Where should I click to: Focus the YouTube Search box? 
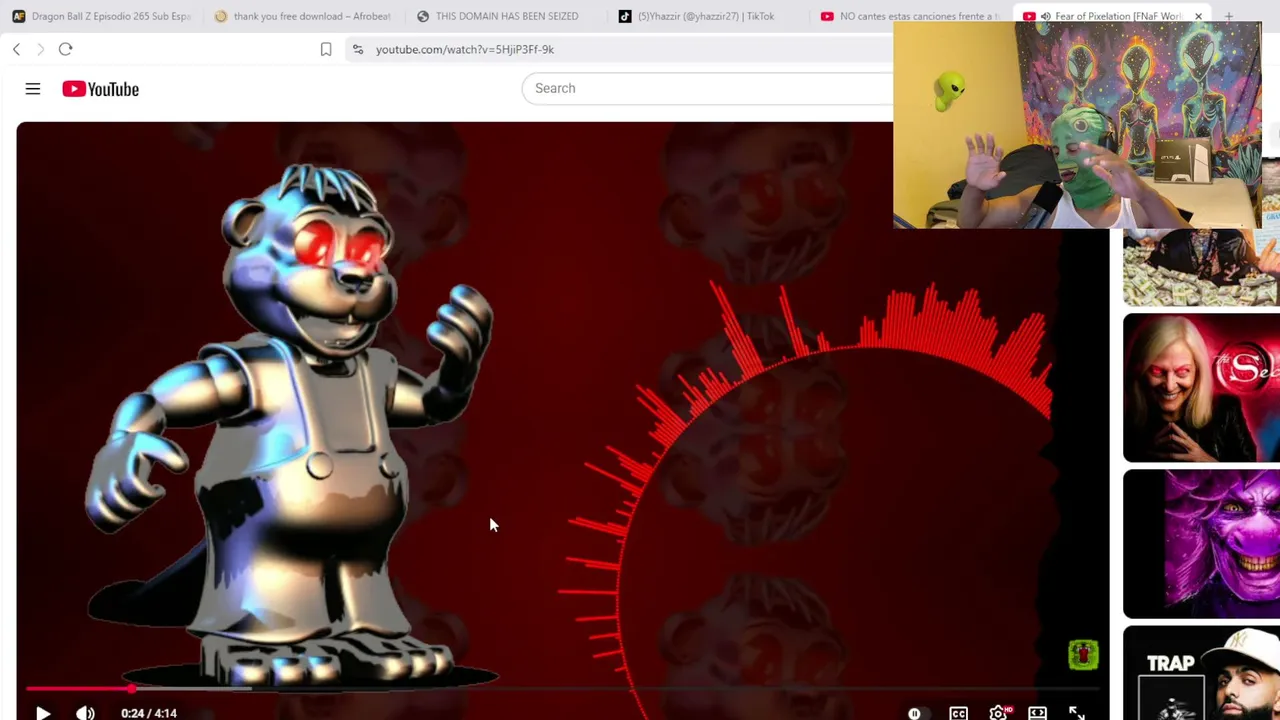pyautogui.click(x=707, y=88)
